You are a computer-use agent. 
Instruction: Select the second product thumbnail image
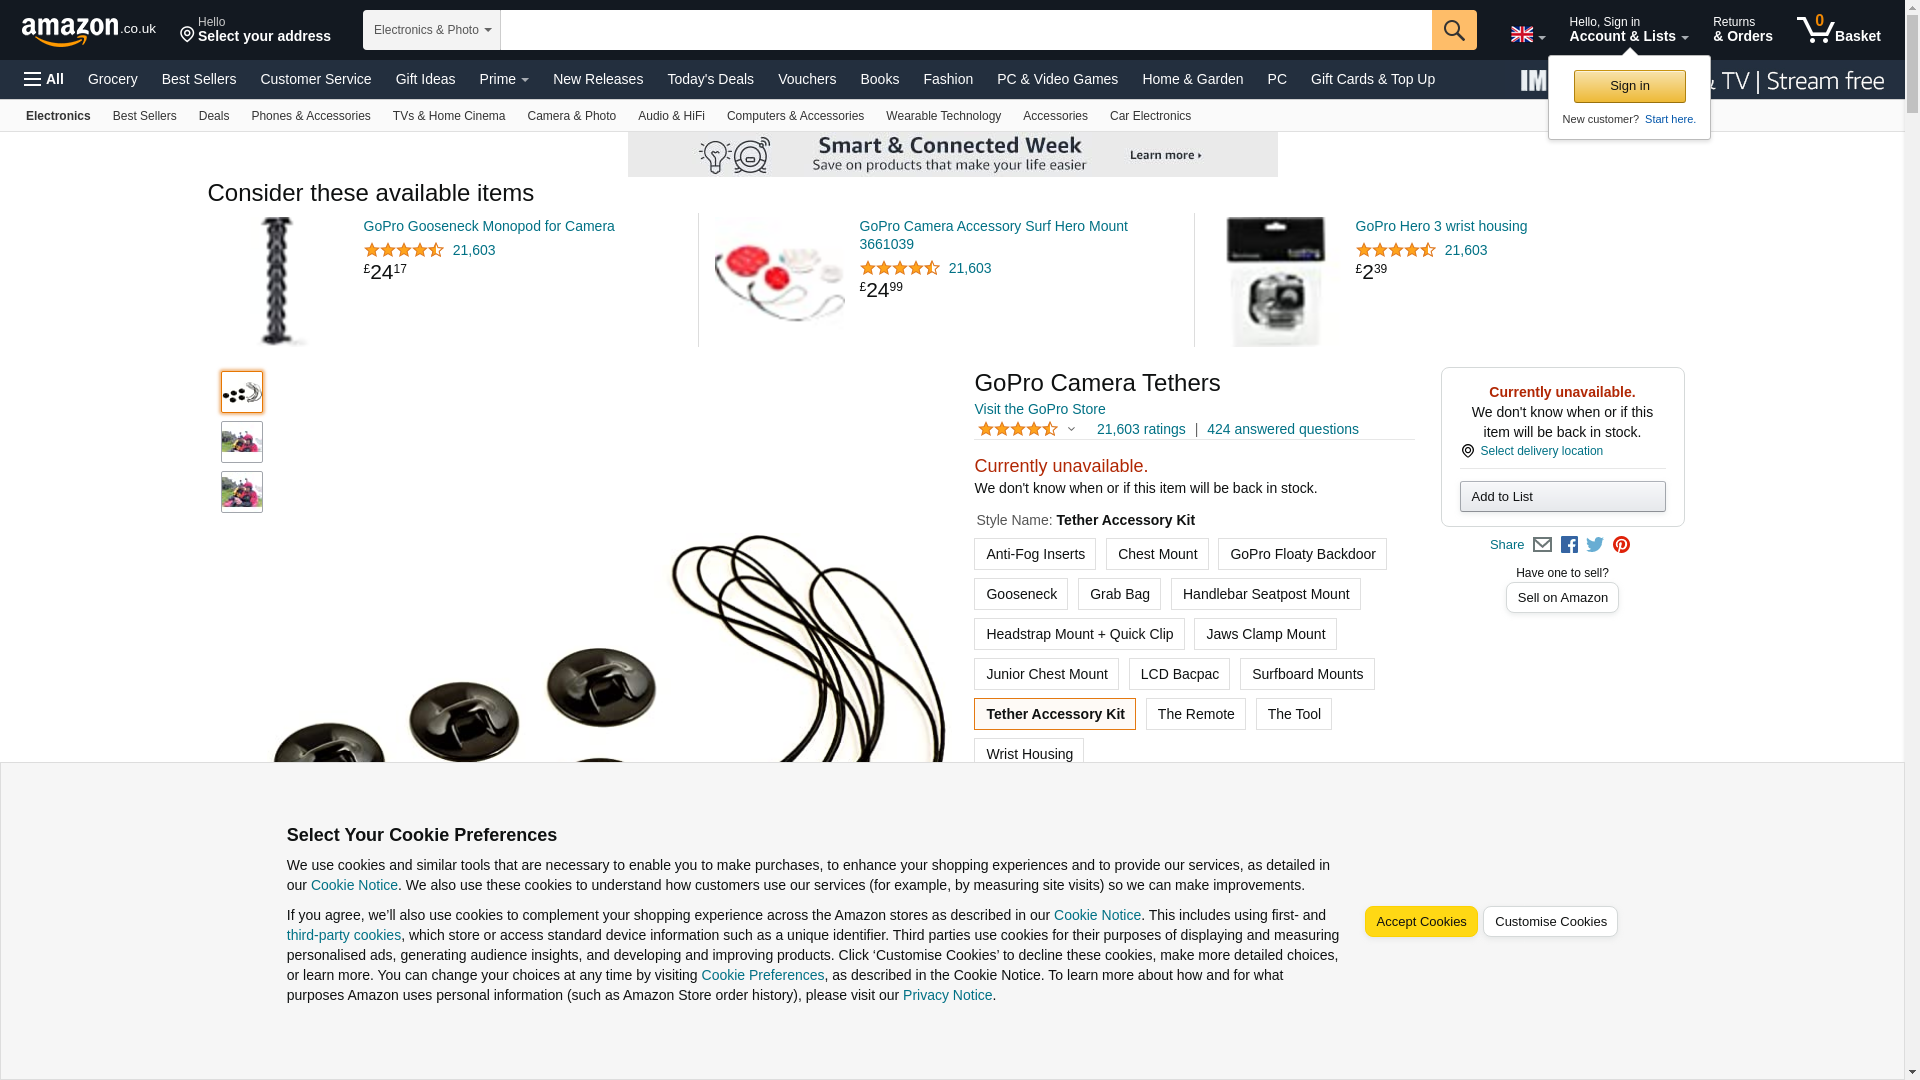242,442
